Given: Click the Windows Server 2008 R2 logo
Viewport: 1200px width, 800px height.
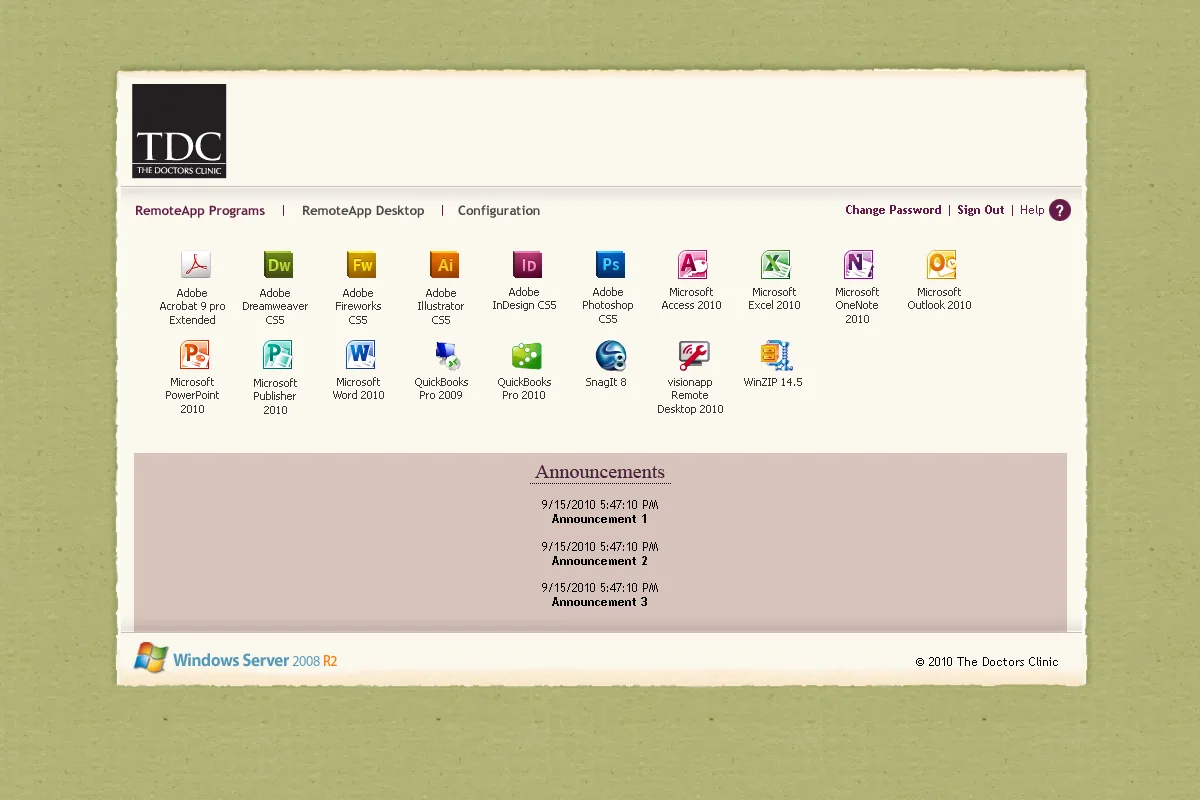Looking at the screenshot, I should 236,658.
